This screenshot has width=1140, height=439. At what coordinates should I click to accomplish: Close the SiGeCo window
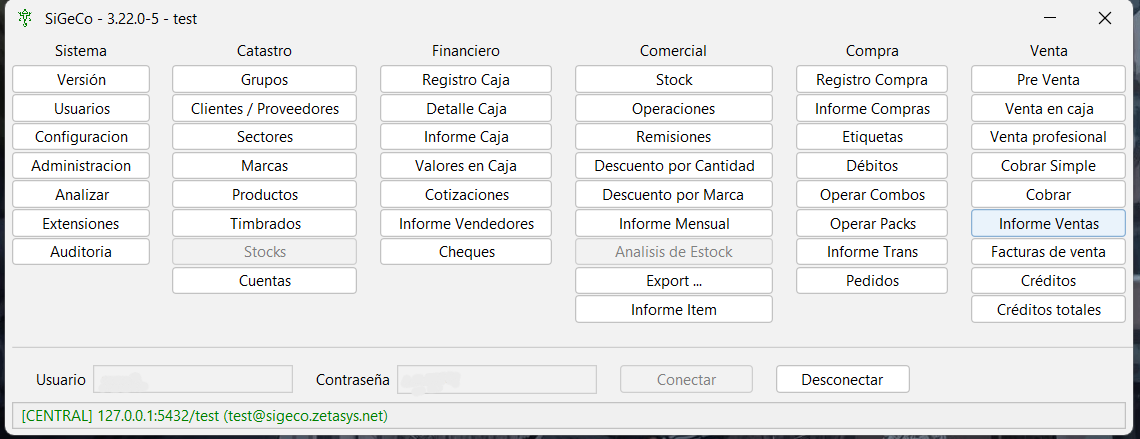[x=1104, y=18]
